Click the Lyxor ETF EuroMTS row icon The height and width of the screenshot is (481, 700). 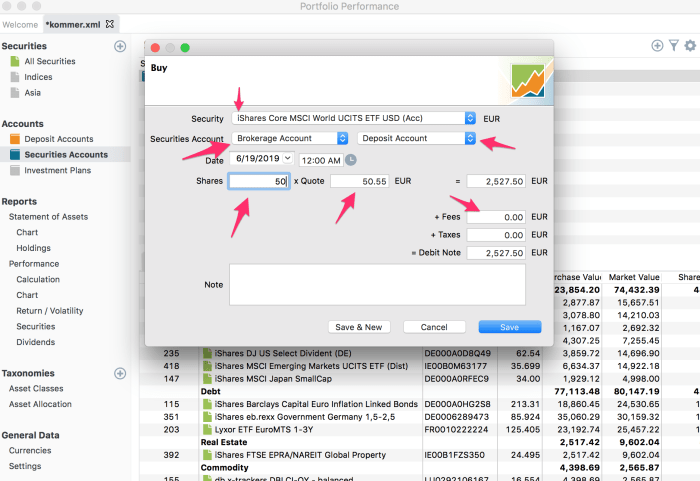207,430
